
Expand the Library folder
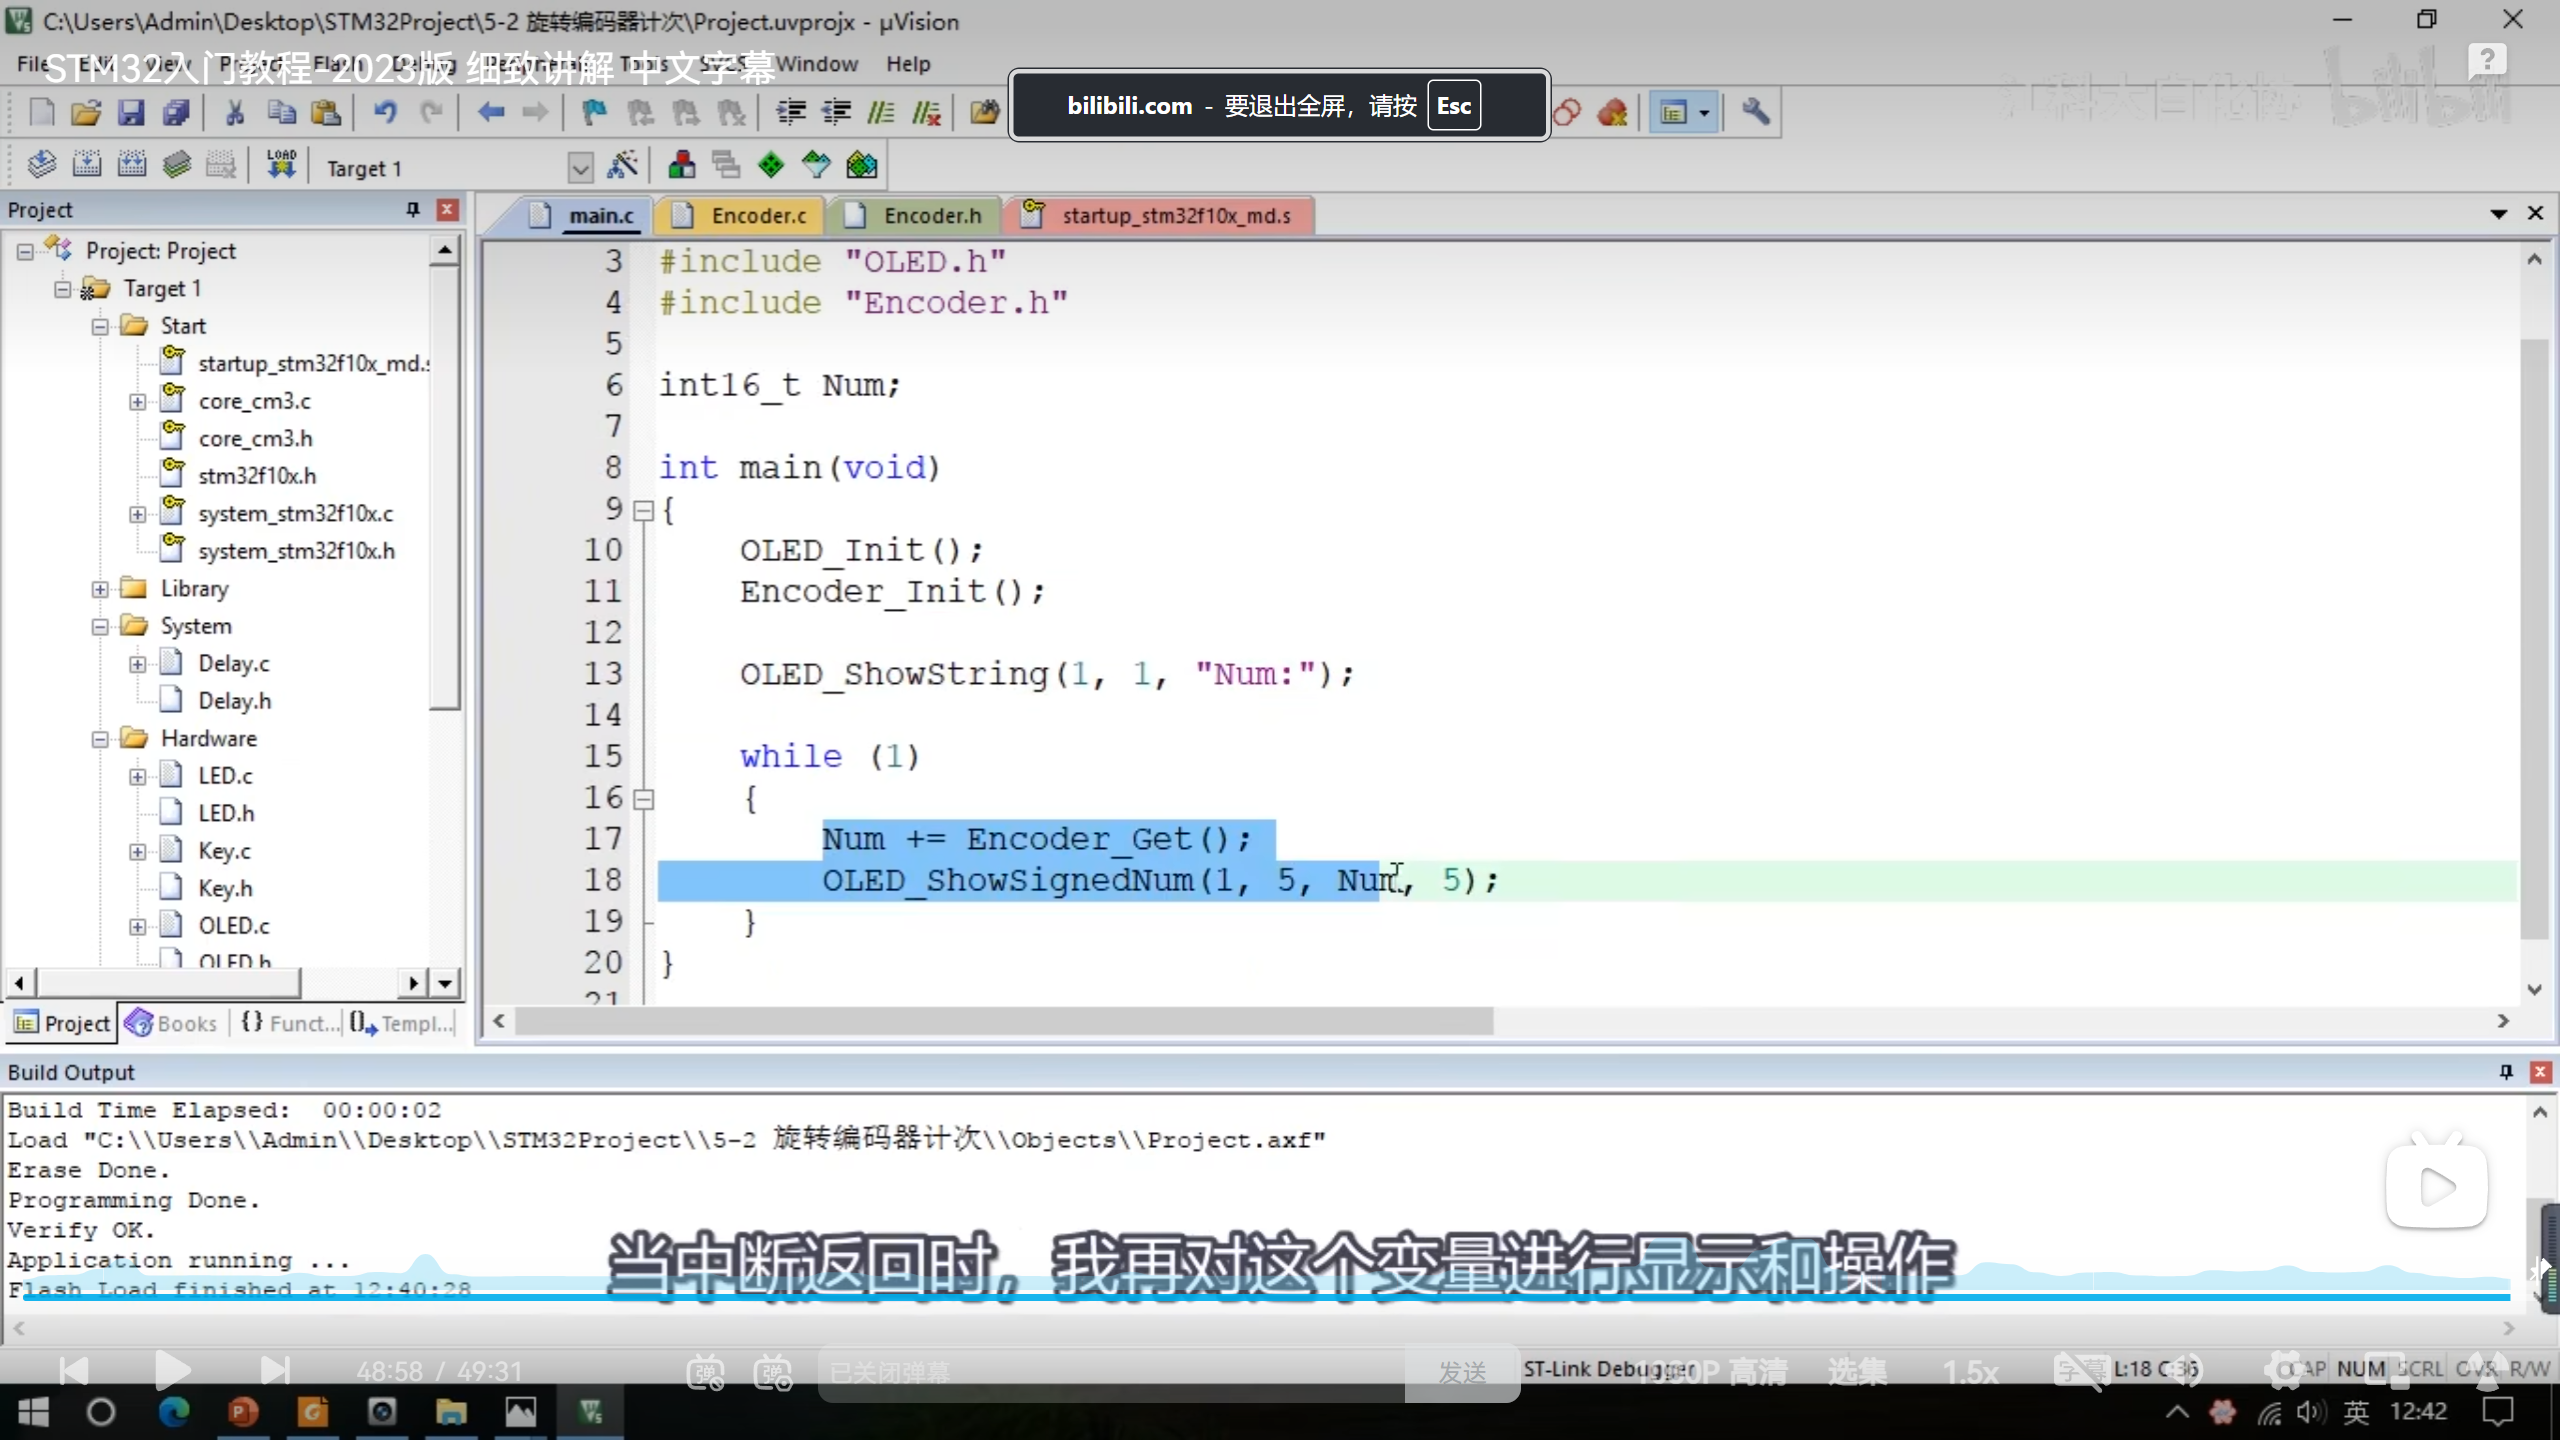[100, 589]
